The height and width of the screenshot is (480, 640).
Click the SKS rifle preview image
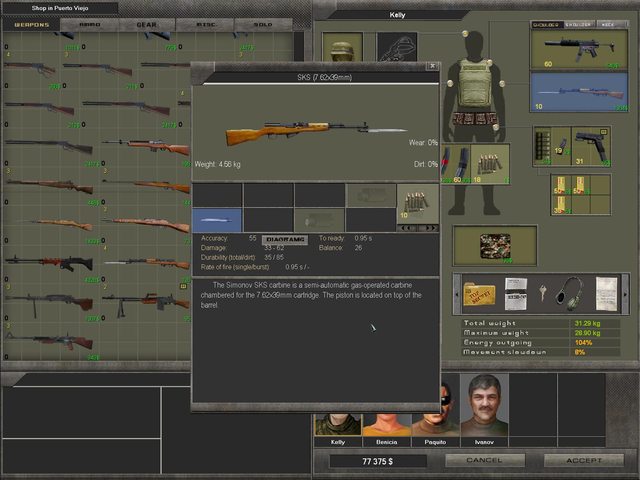point(316,132)
